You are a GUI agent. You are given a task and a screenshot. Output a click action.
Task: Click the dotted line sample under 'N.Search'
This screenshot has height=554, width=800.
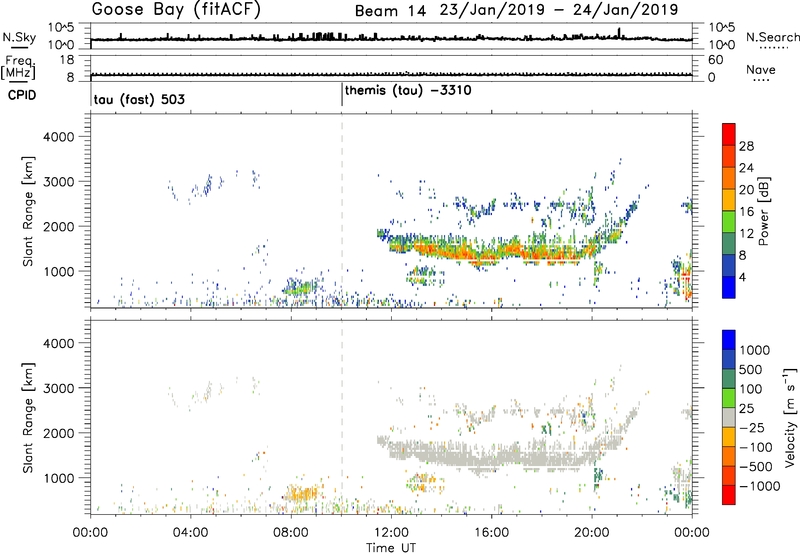coord(773,47)
